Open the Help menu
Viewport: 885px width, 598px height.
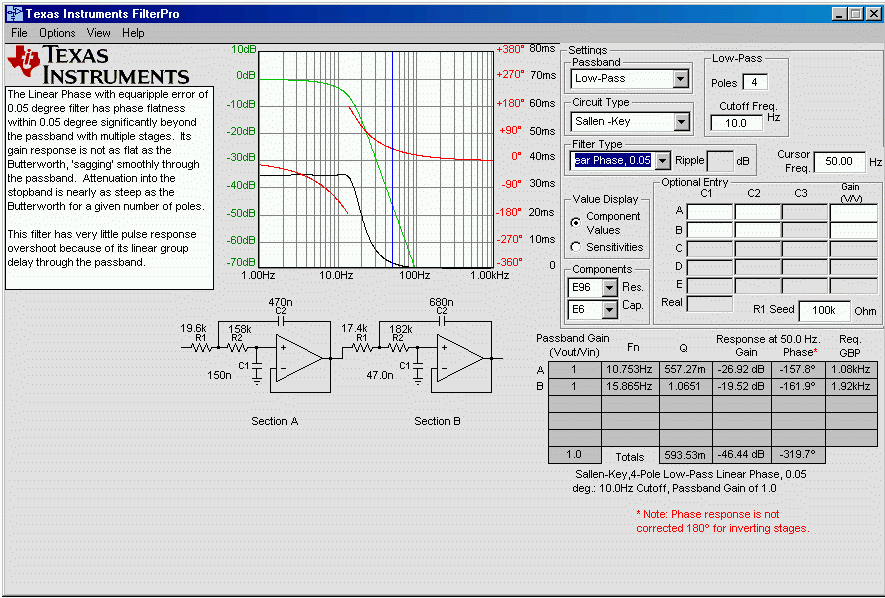pyautogui.click(x=133, y=33)
